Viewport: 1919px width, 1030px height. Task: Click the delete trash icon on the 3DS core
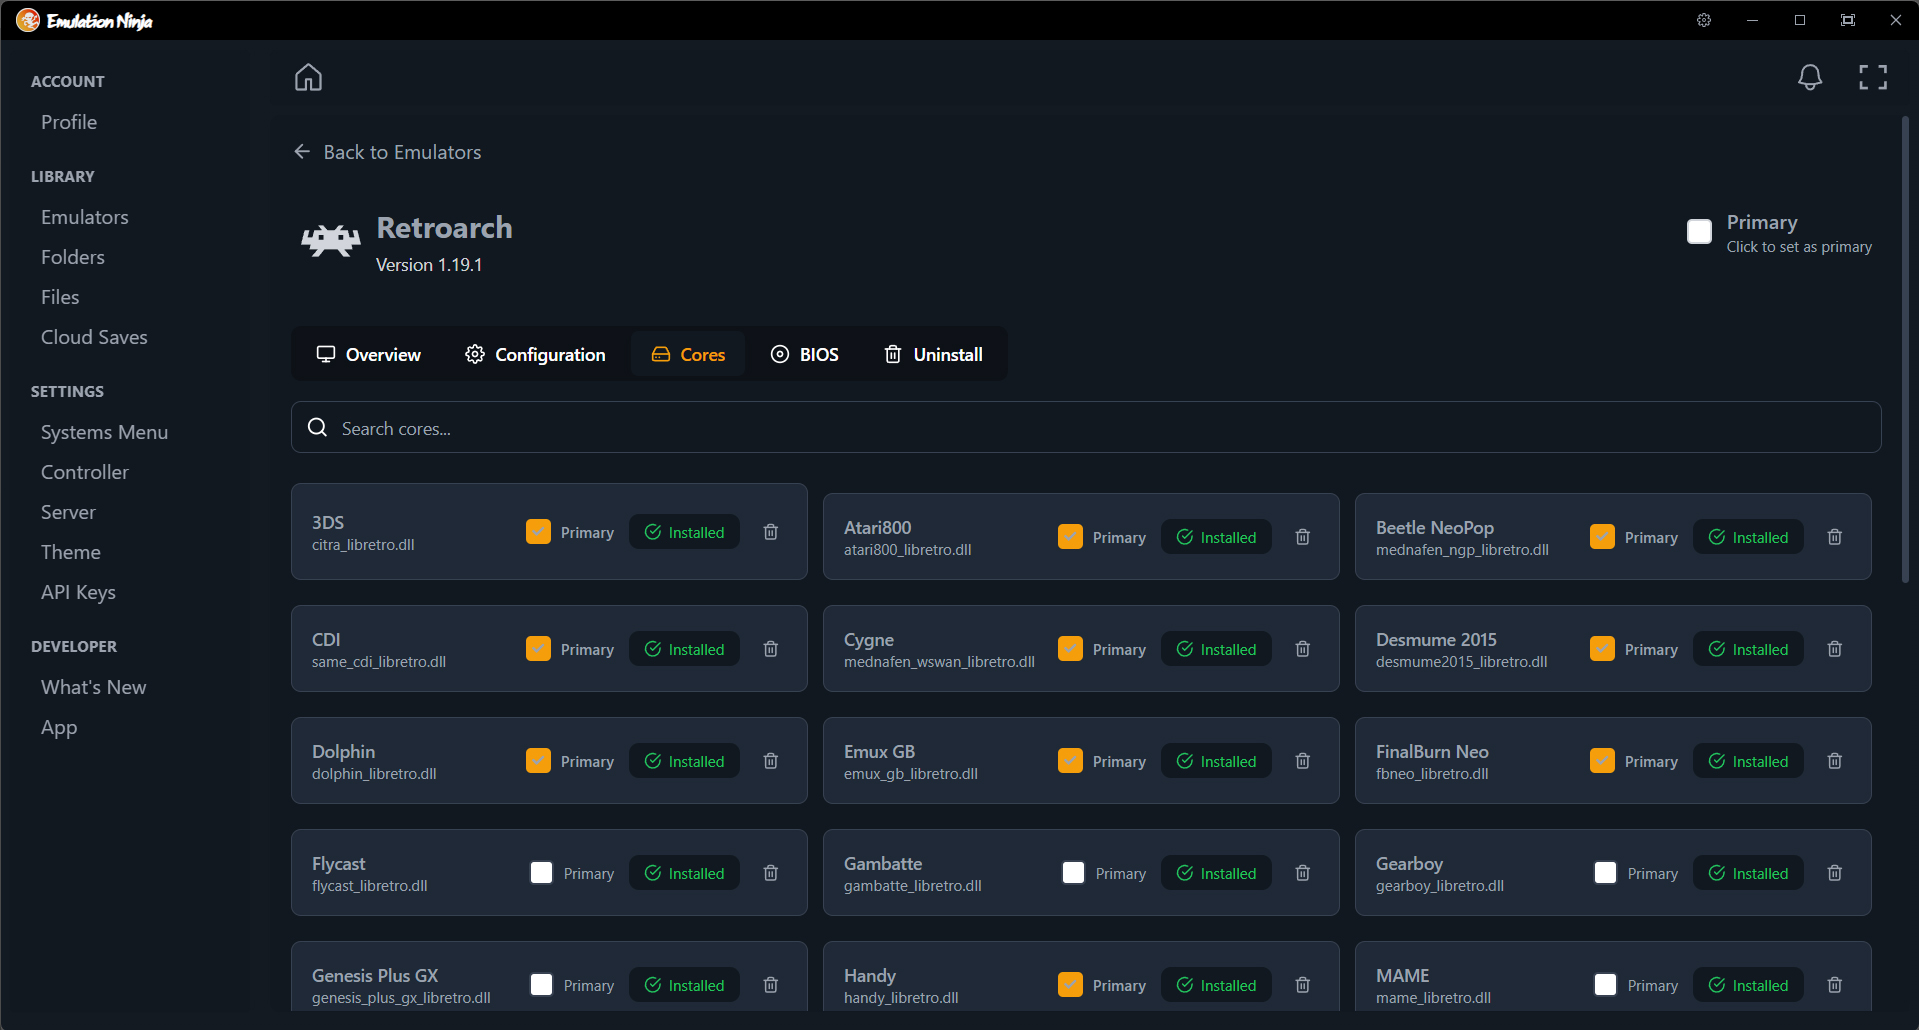(x=770, y=532)
